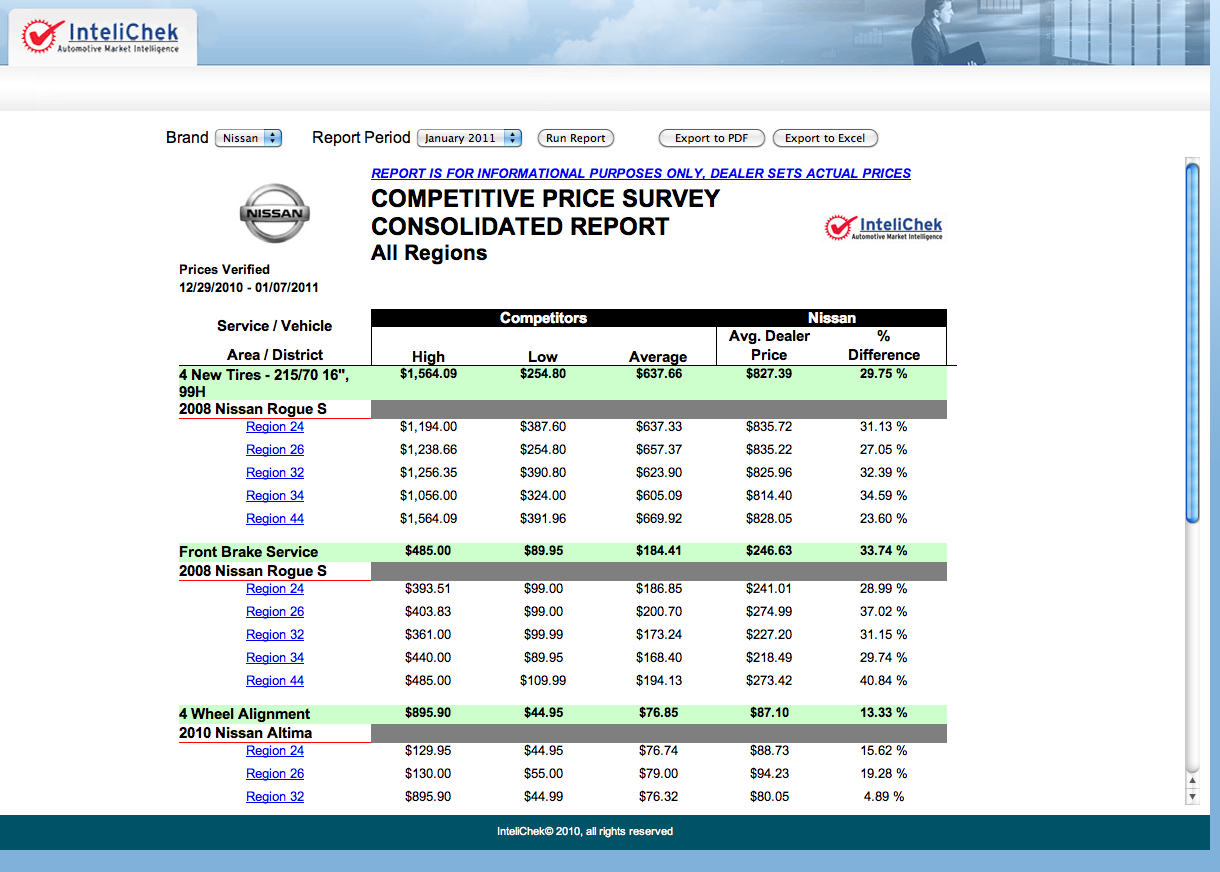This screenshot has height=872, width=1220.
Task: Open Region 24 under Front Brake Service
Action: pyautogui.click(x=275, y=589)
